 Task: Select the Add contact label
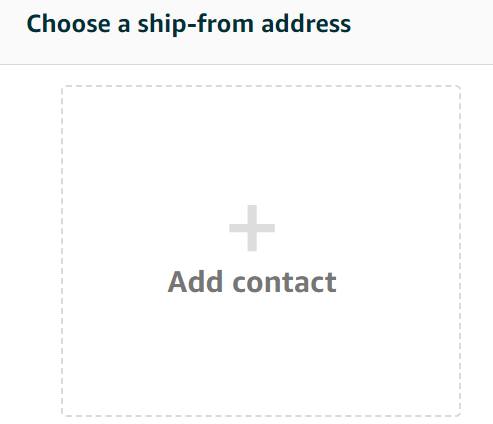[x=252, y=282]
